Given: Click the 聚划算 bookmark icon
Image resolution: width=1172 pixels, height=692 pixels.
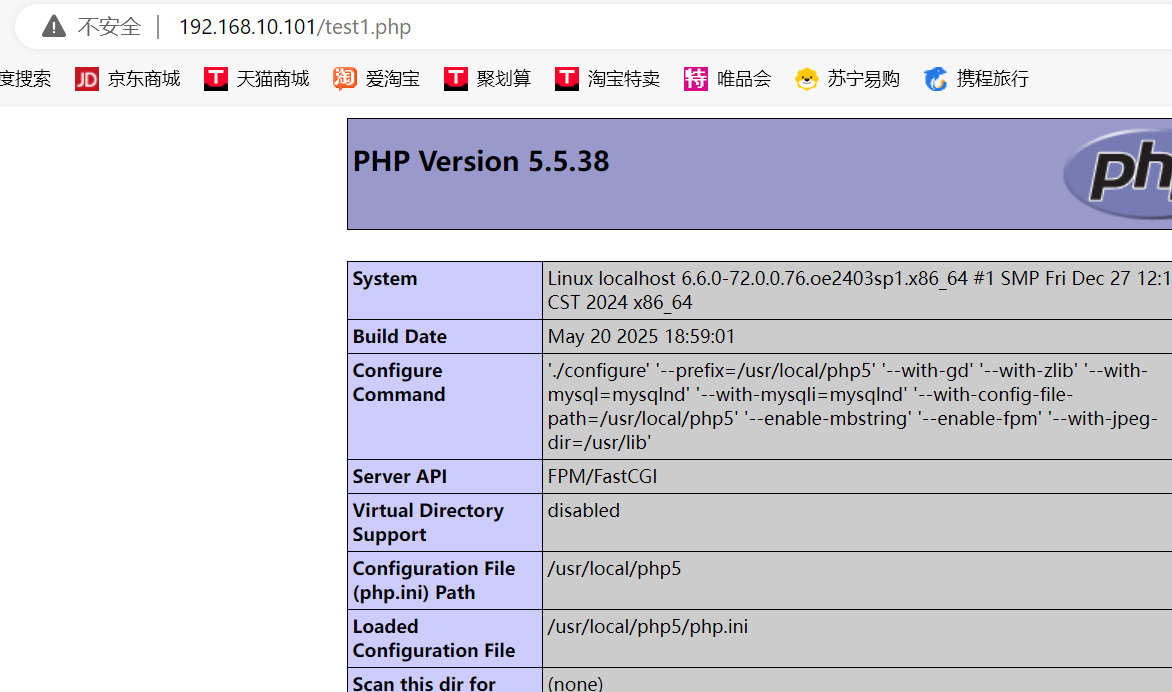Looking at the screenshot, I should point(456,78).
